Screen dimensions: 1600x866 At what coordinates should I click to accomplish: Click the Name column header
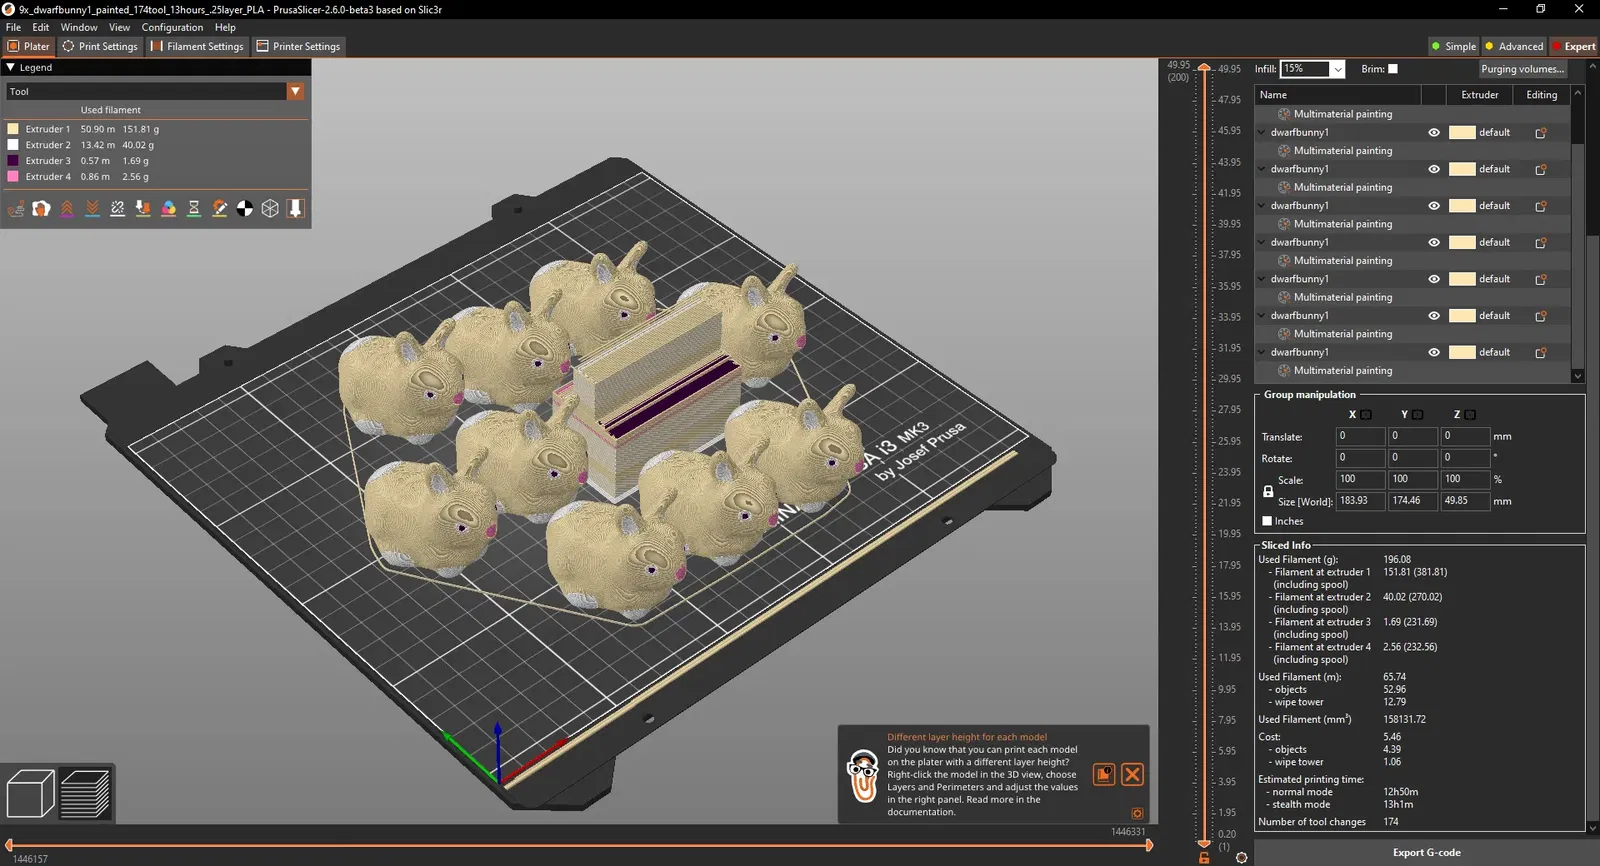(x=1337, y=95)
